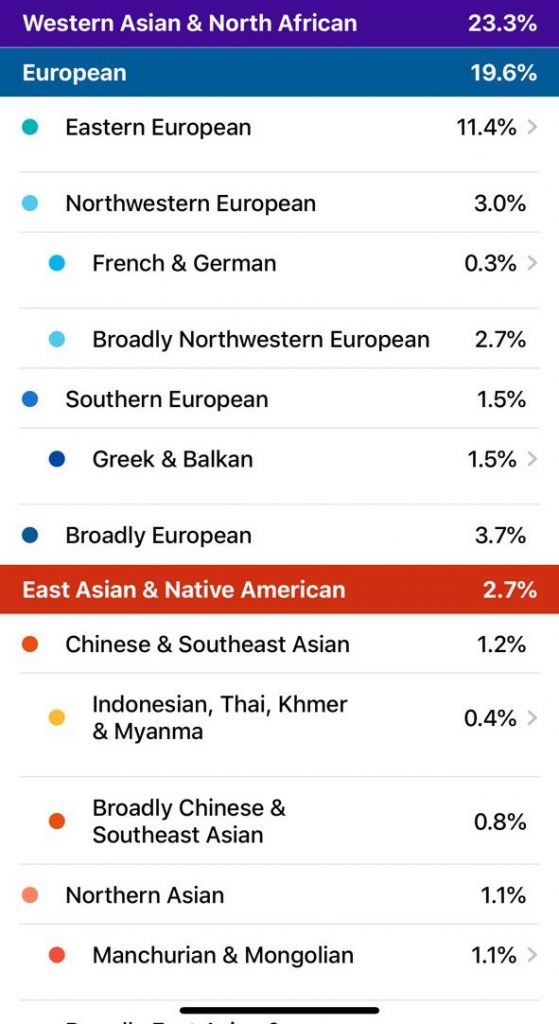
Task: Tap the Northern Asian 1.1% percentage
Action: [503, 895]
